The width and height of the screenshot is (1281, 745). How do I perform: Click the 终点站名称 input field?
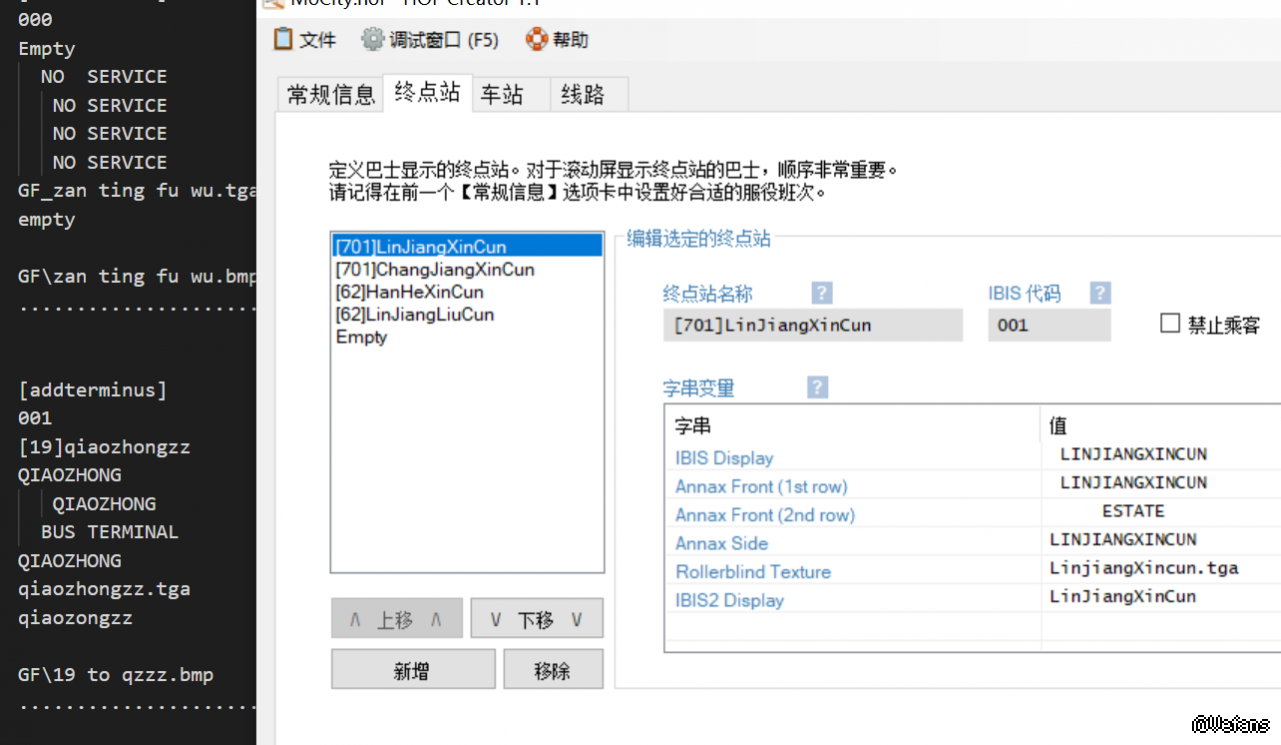(x=813, y=325)
